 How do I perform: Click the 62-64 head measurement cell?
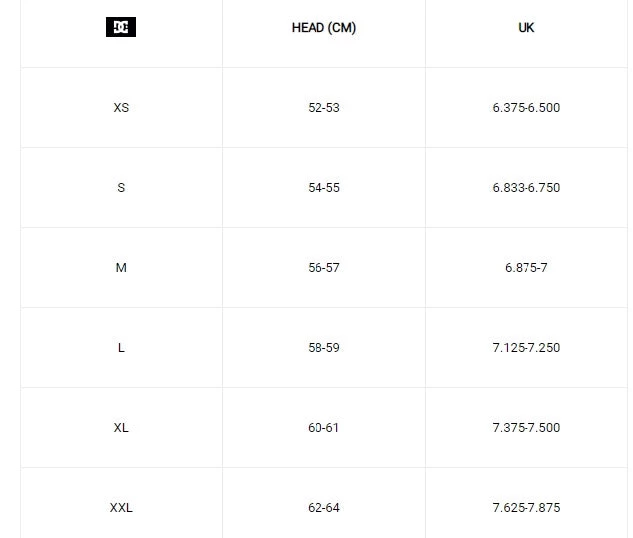pos(324,508)
